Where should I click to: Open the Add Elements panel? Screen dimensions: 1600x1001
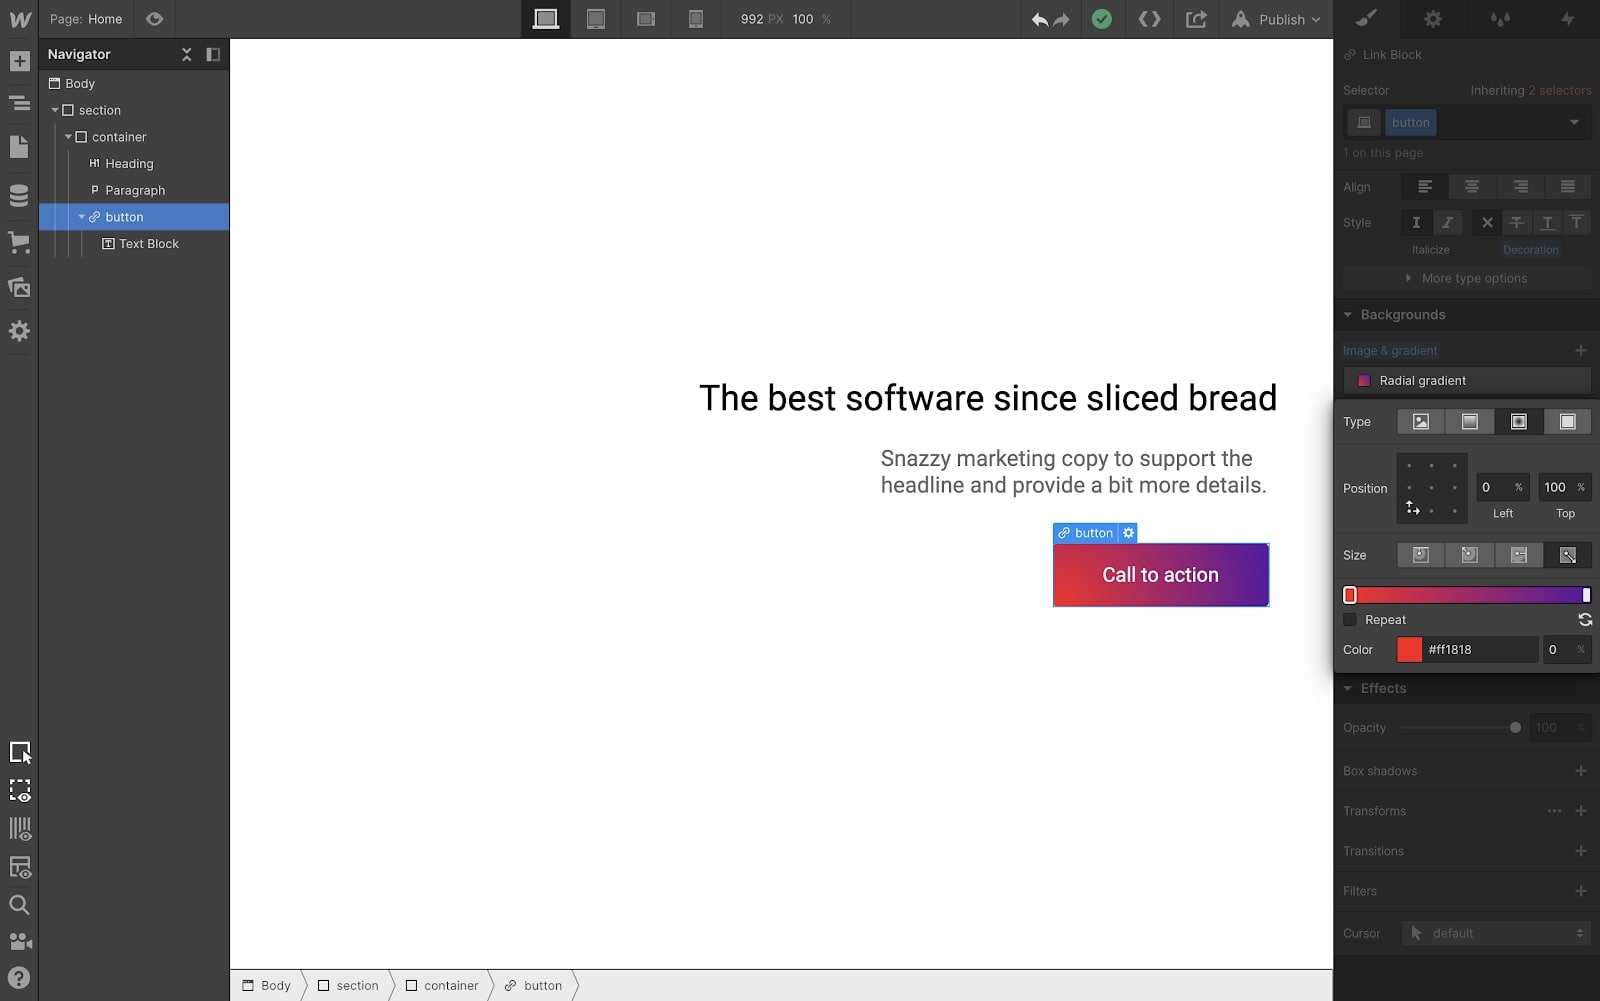[x=19, y=61]
